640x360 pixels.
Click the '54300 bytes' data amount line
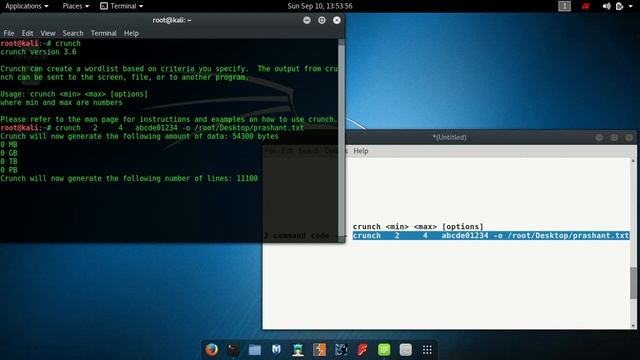click(139, 136)
